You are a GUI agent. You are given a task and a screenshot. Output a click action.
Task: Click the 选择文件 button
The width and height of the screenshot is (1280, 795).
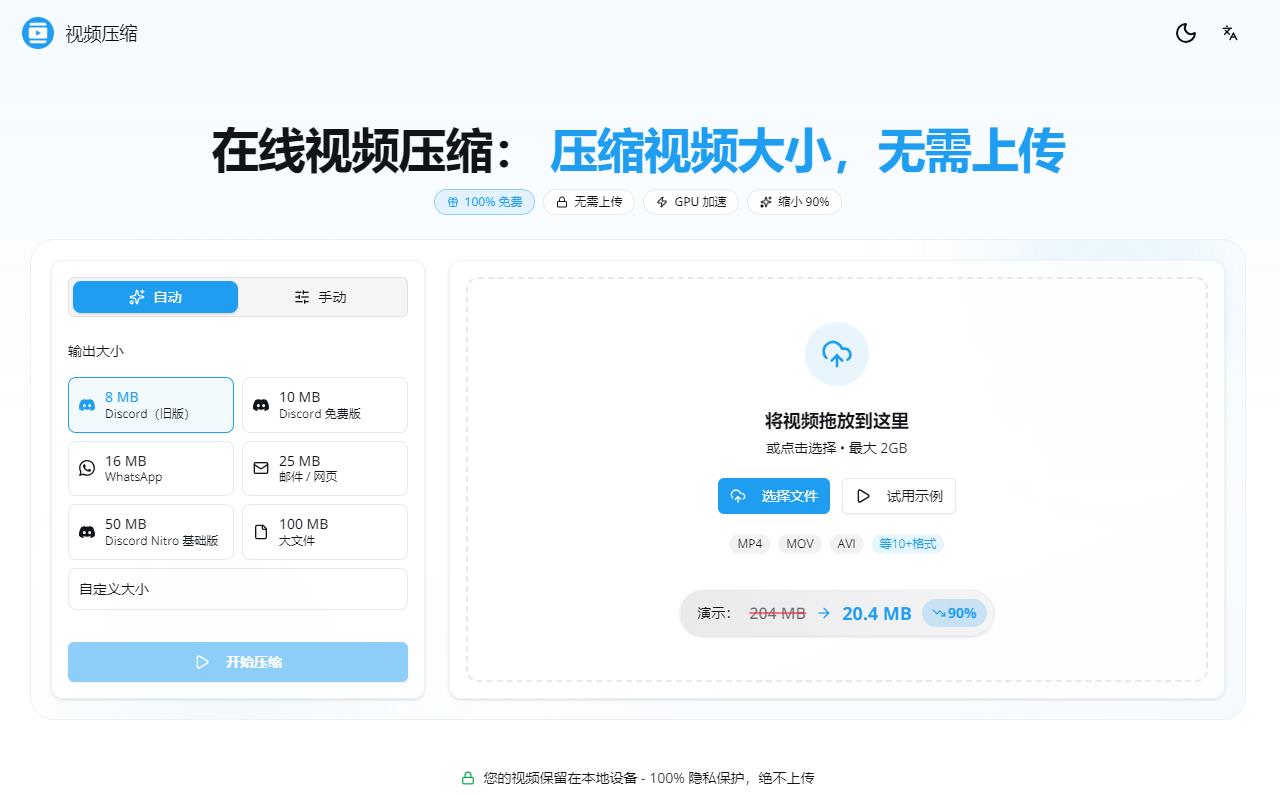coord(773,496)
